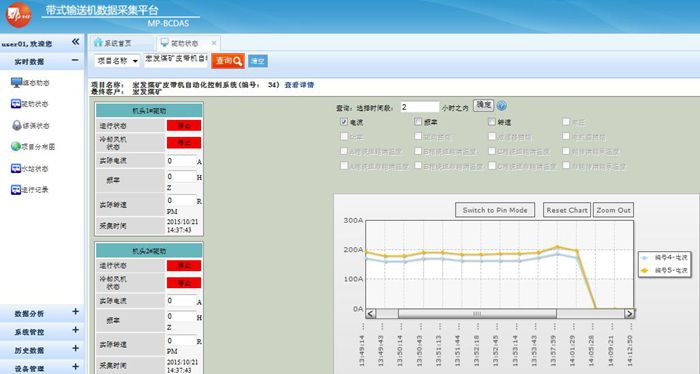
Task: Click Switch to Pin Mode button
Action: 495,210
